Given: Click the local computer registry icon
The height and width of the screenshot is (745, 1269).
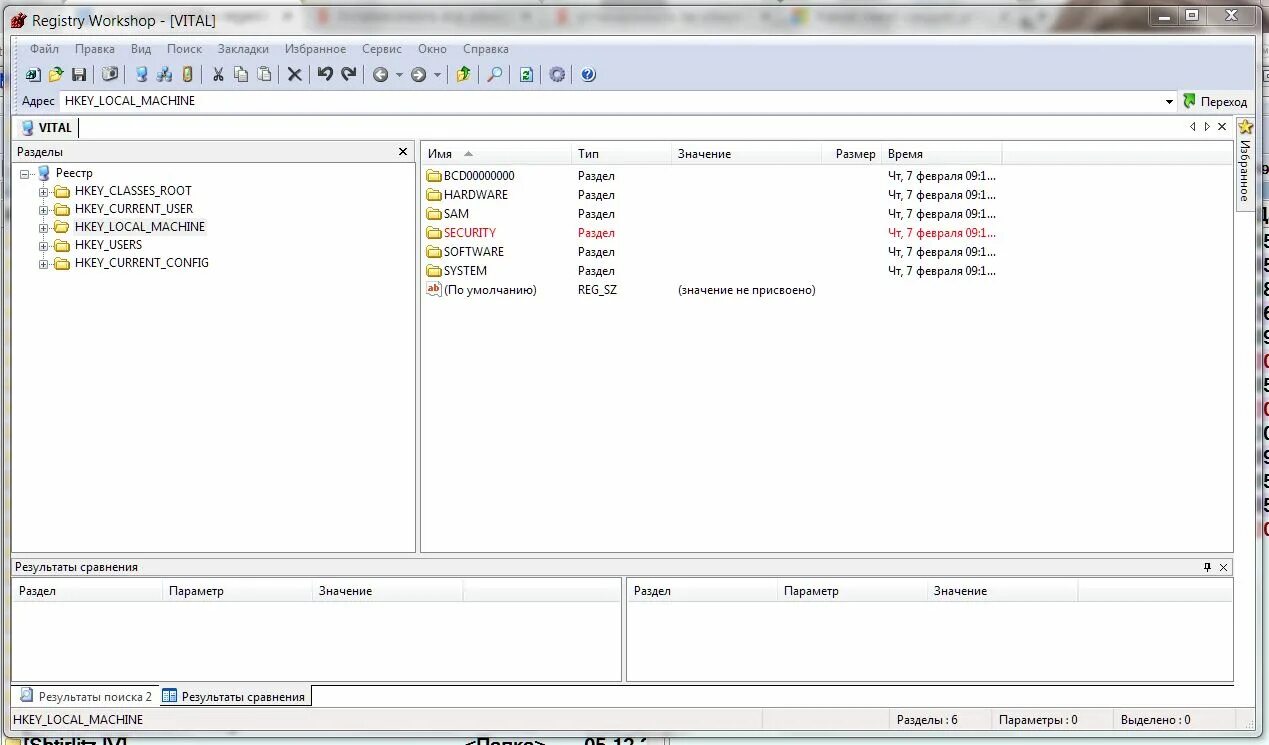Looking at the screenshot, I should pos(141,75).
